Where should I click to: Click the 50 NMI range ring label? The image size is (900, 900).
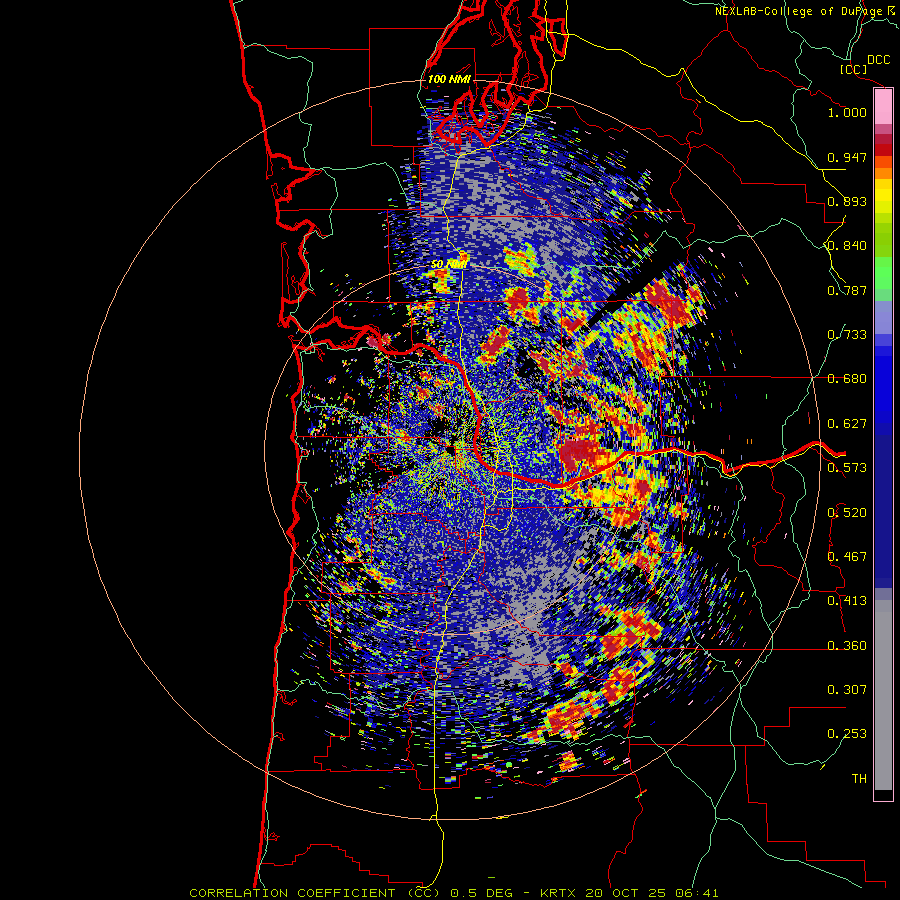tap(448, 264)
